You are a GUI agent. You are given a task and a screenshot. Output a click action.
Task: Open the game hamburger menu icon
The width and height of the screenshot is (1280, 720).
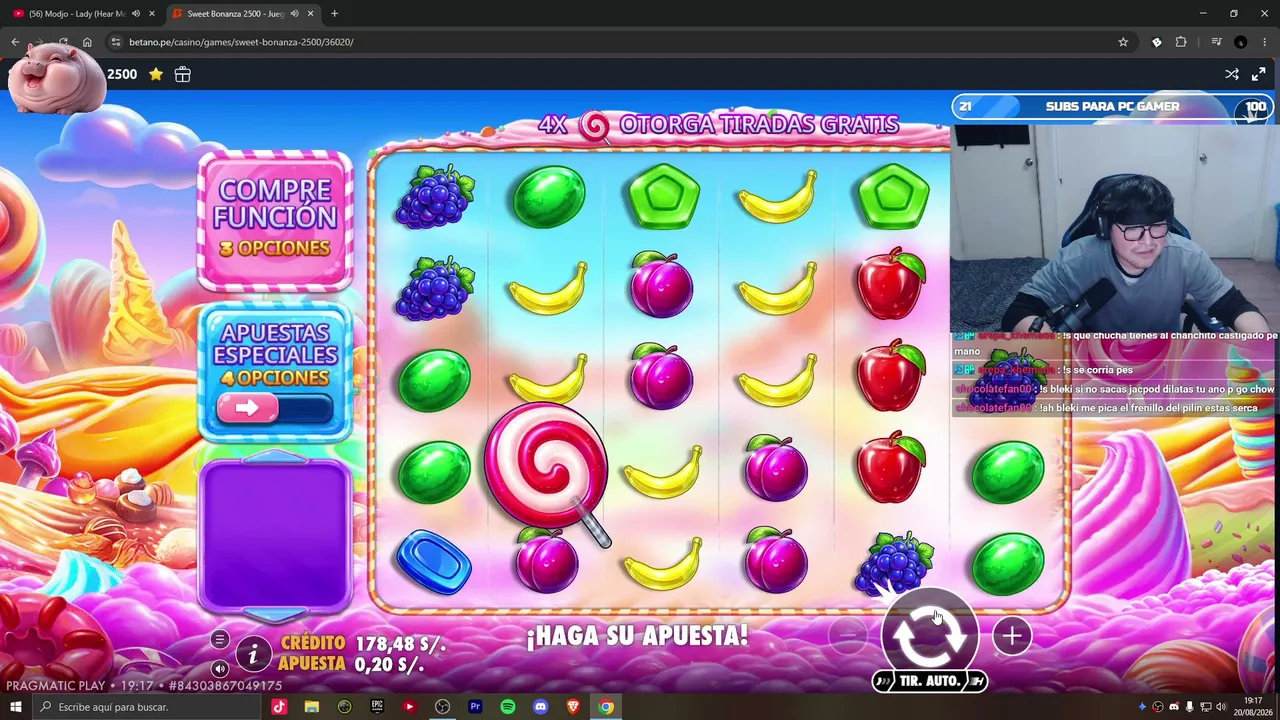pos(220,640)
